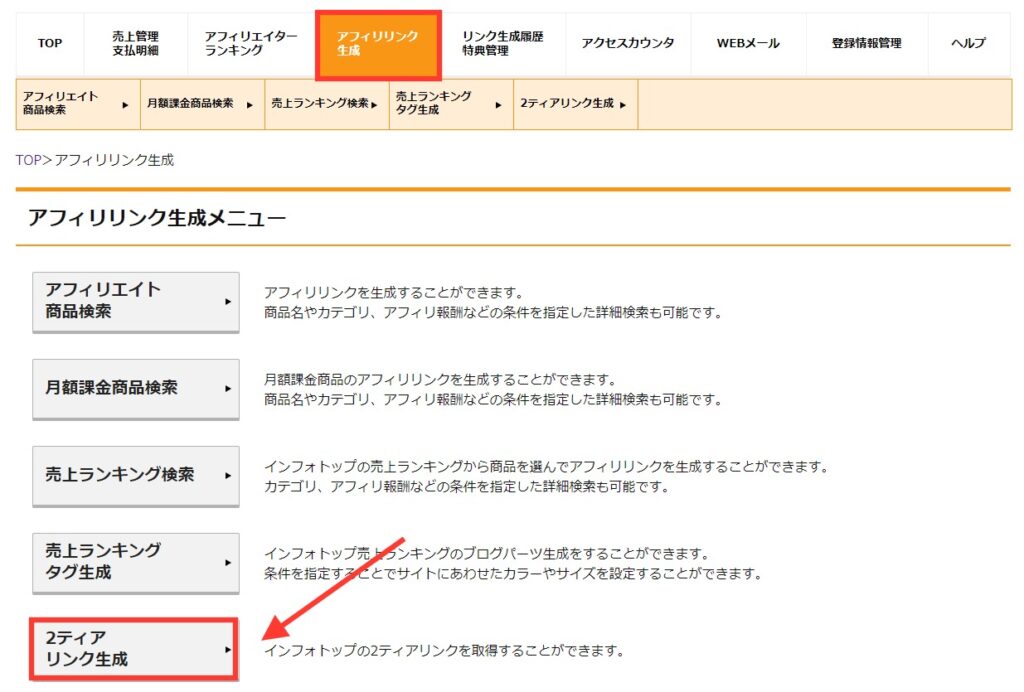Click 月額課金商品検索 in the orange submenu
Viewport: 1024px width, 692px height.
(x=201, y=104)
